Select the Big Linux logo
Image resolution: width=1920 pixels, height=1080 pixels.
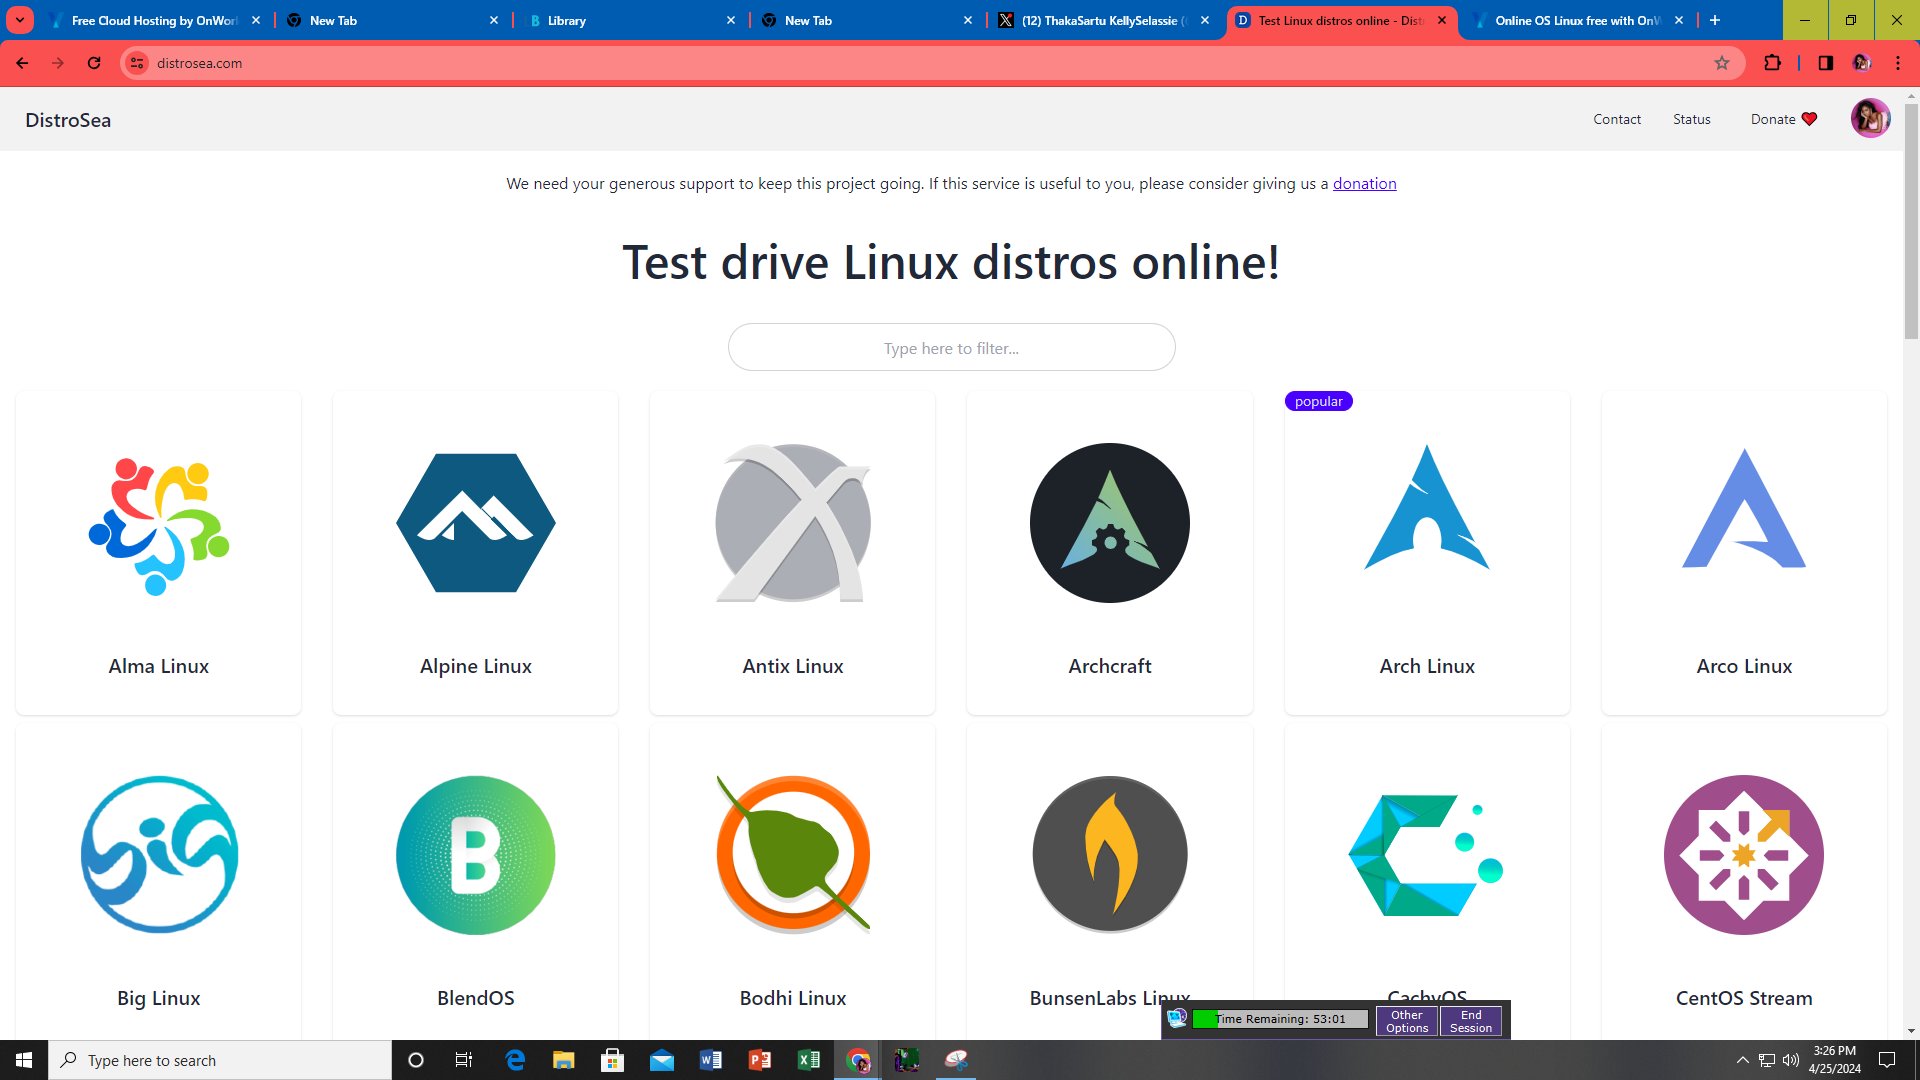pos(159,855)
